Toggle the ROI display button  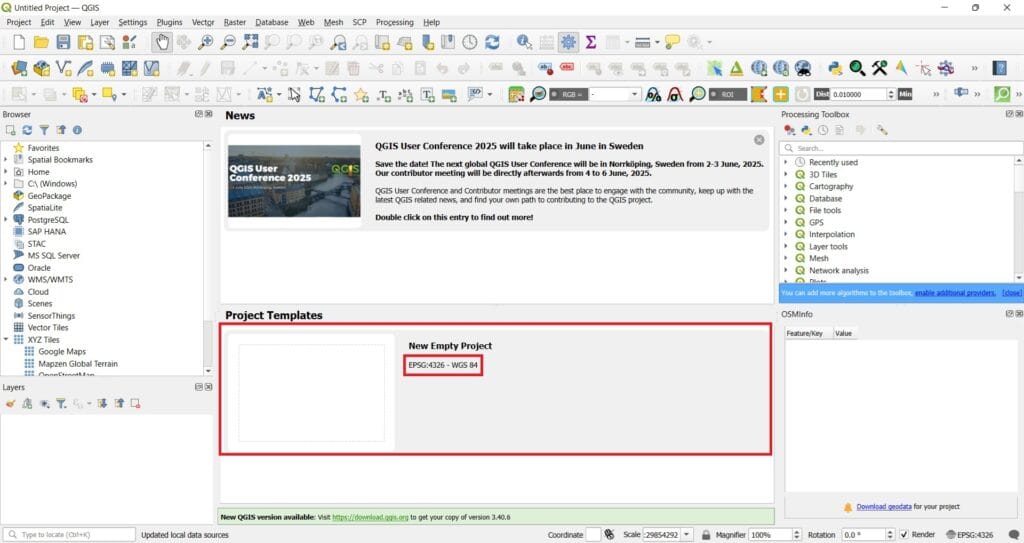pos(728,95)
